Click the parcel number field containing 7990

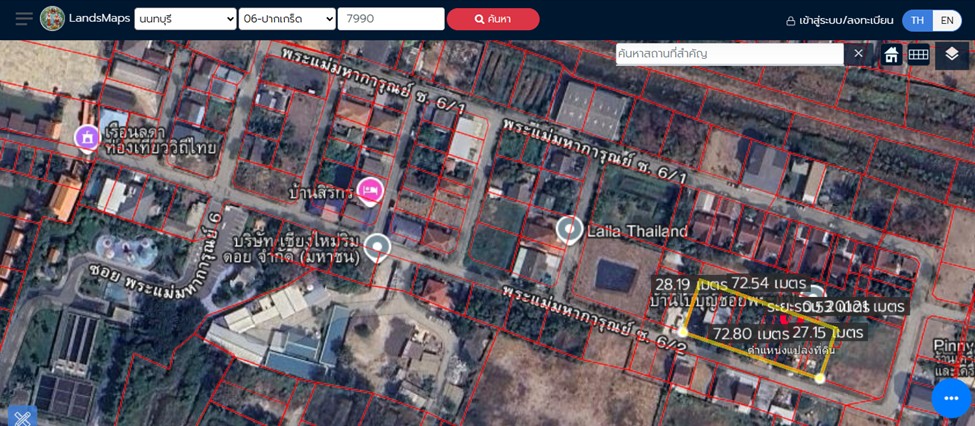pos(390,19)
